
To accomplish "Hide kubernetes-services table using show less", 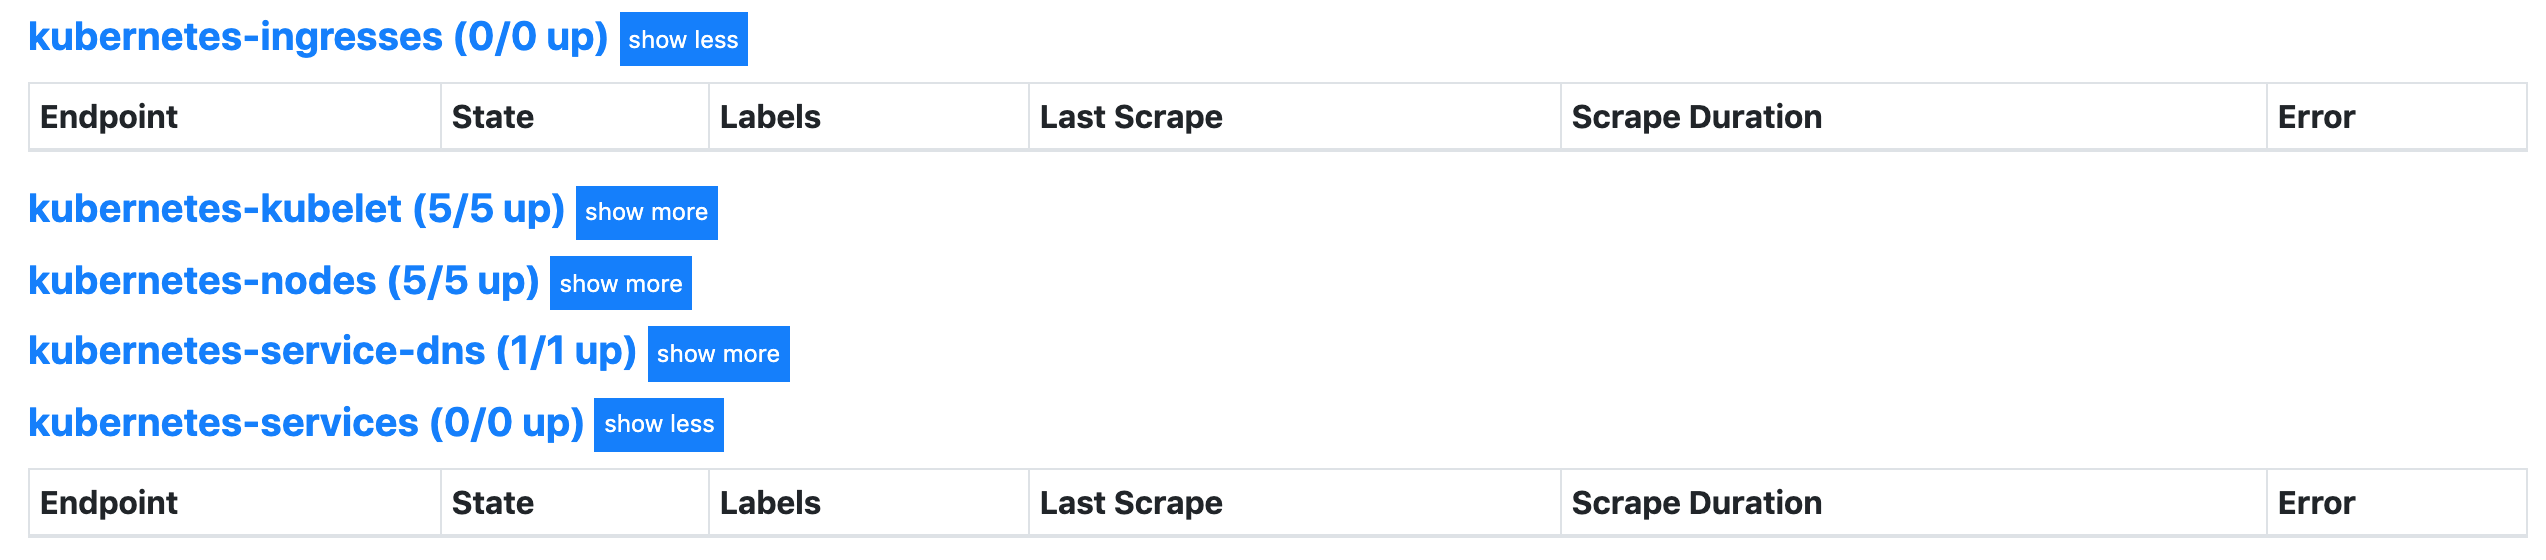I will tap(658, 425).
